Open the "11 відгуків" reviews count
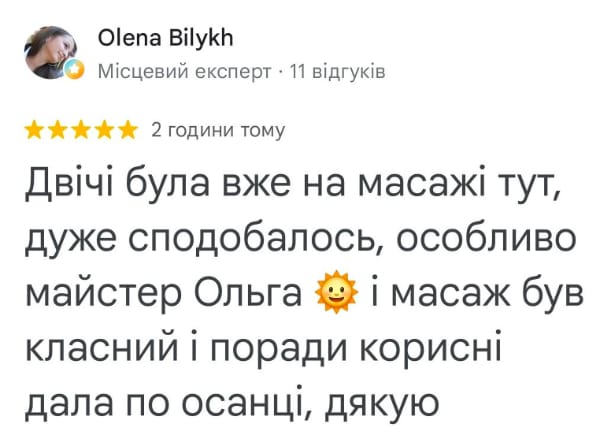 coord(338,72)
